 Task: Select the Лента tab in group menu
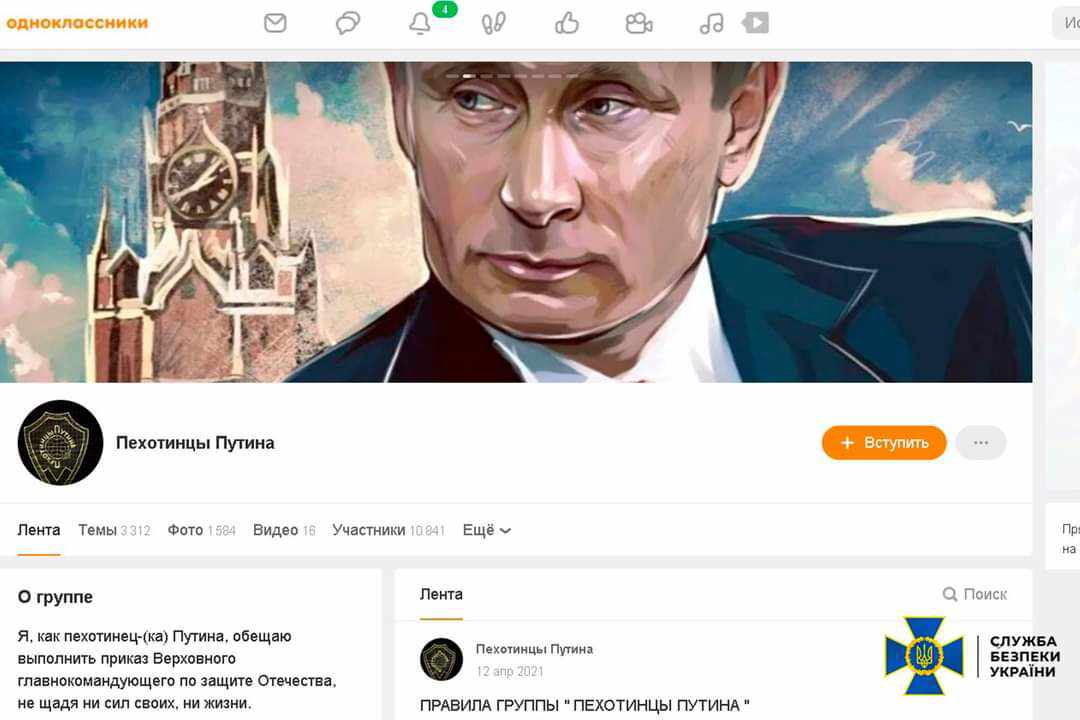coord(39,530)
